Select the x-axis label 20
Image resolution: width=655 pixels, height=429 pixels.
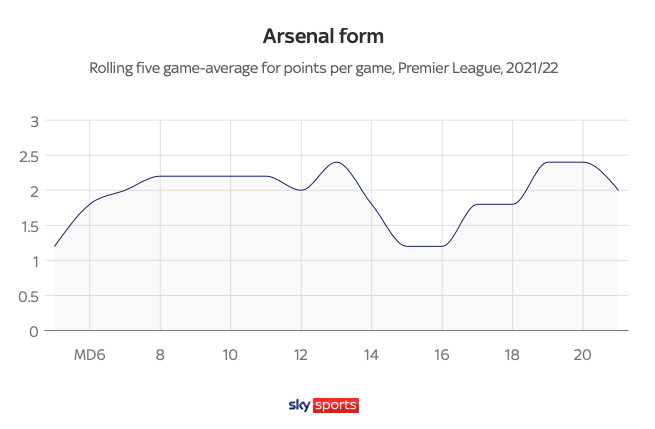click(583, 354)
